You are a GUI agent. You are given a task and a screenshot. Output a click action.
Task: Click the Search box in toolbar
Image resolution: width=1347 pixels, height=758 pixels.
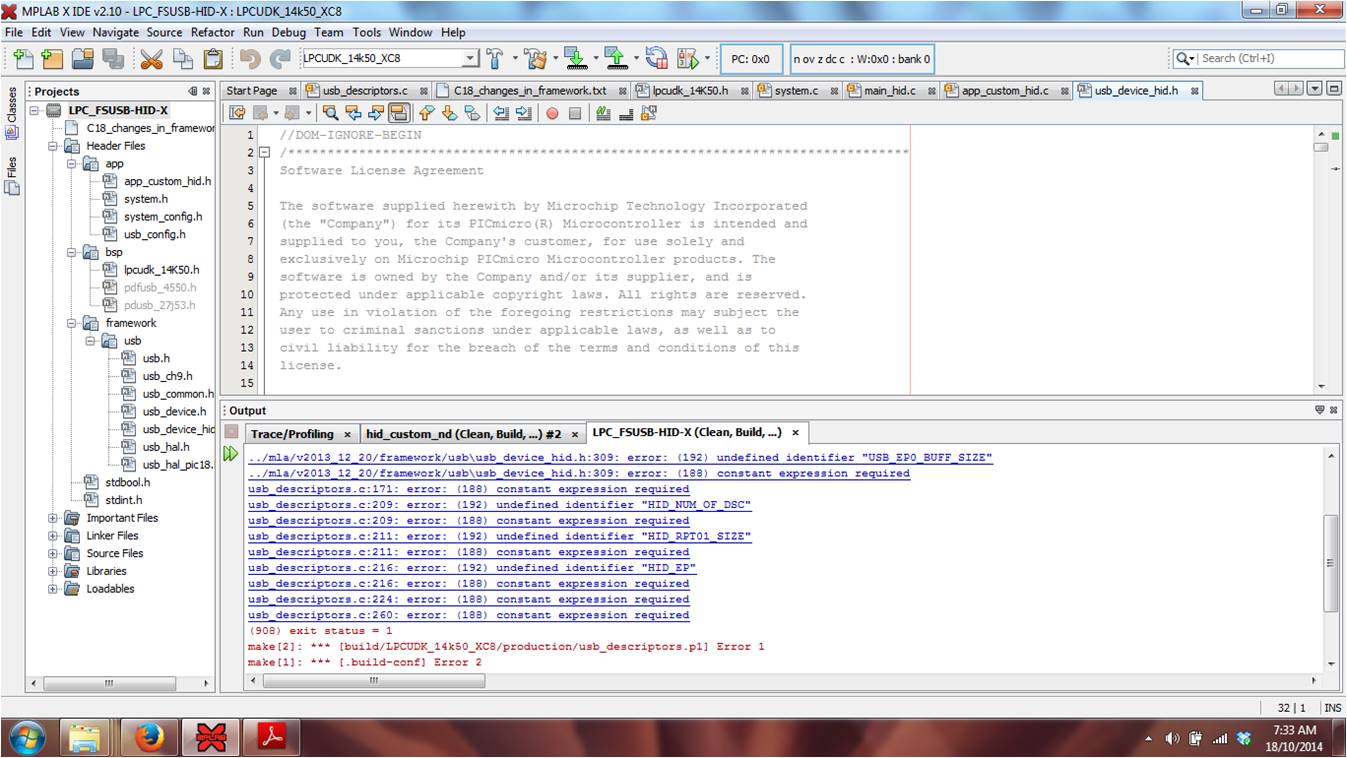coord(1270,59)
